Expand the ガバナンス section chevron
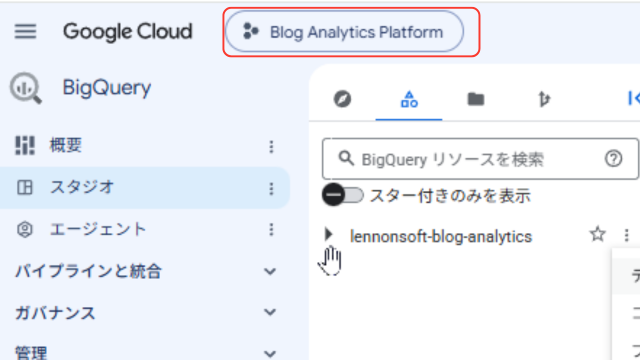 (x=270, y=312)
